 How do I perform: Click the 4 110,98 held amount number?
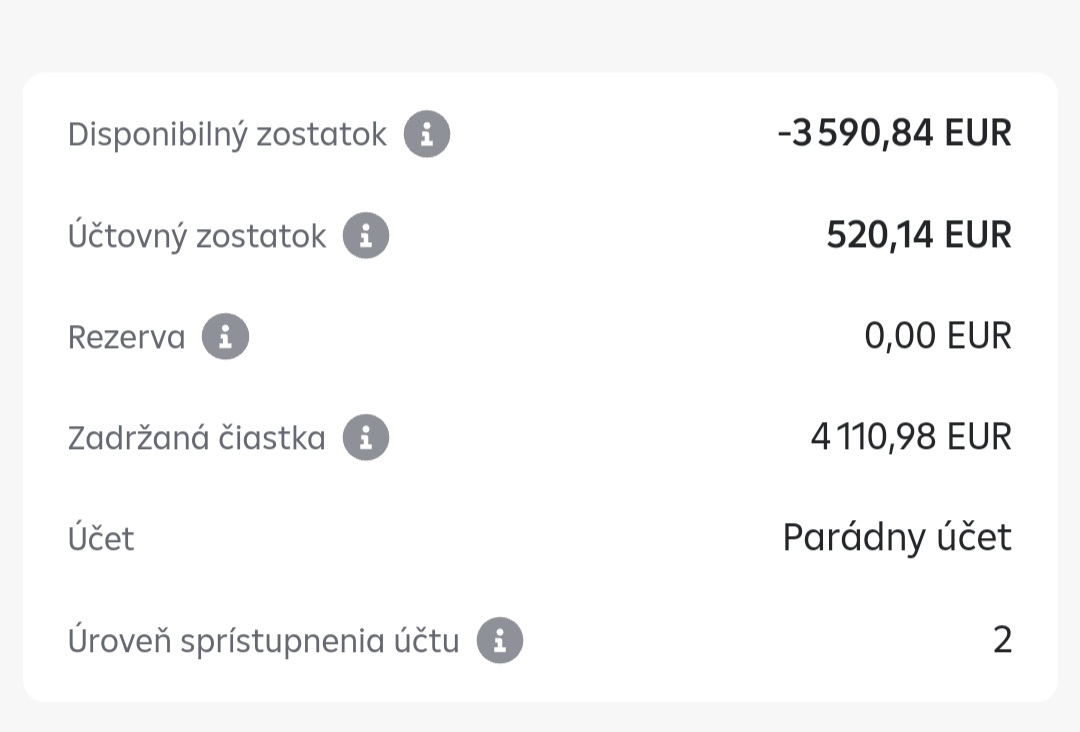point(871,437)
